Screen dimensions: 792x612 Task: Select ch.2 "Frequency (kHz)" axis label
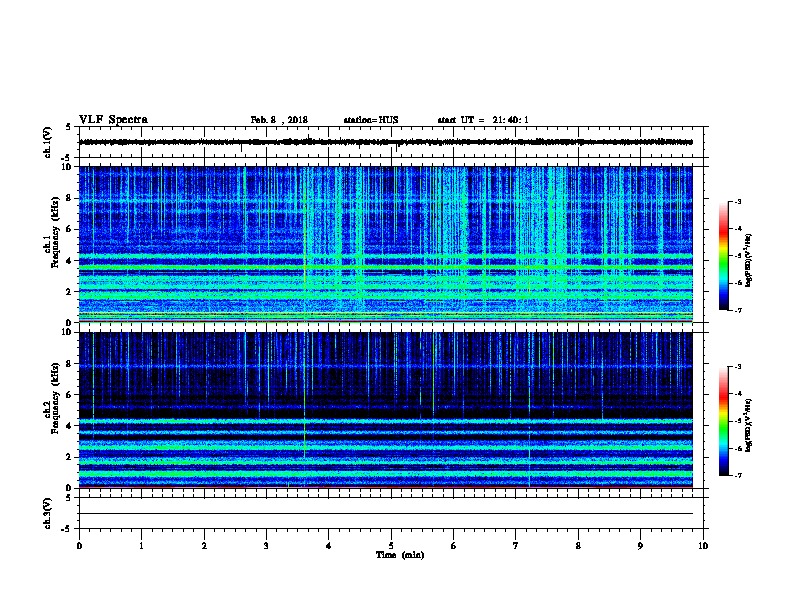55,398
